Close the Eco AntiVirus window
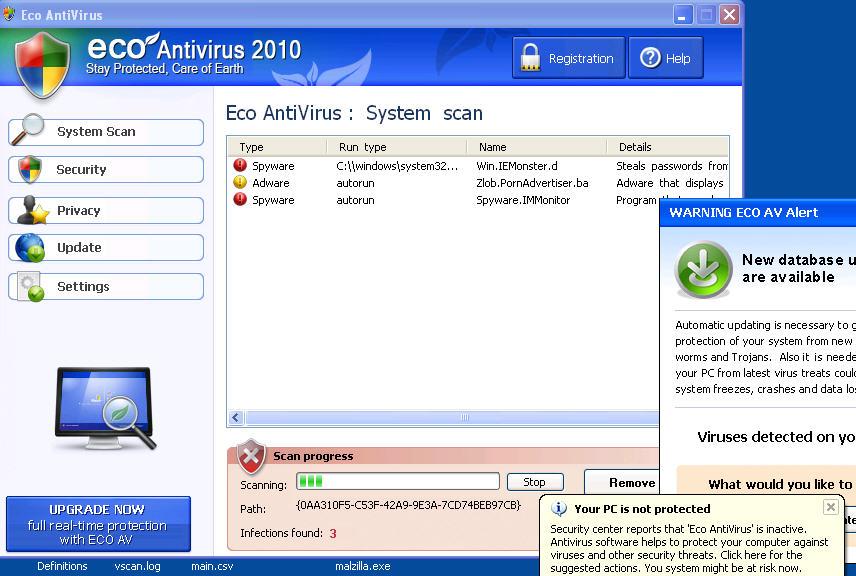Viewport: 856px width, 576px height. (729, 15)
